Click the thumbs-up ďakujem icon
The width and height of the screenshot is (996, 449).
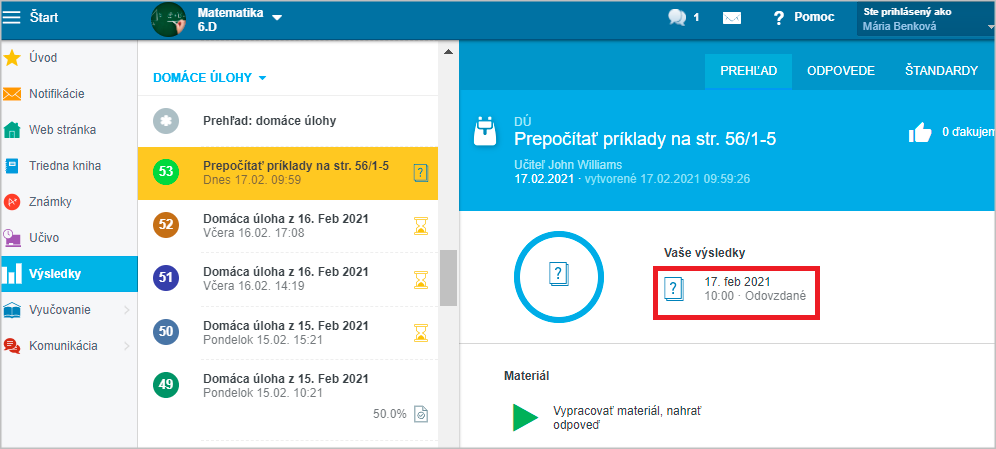(x=920, y=133)
